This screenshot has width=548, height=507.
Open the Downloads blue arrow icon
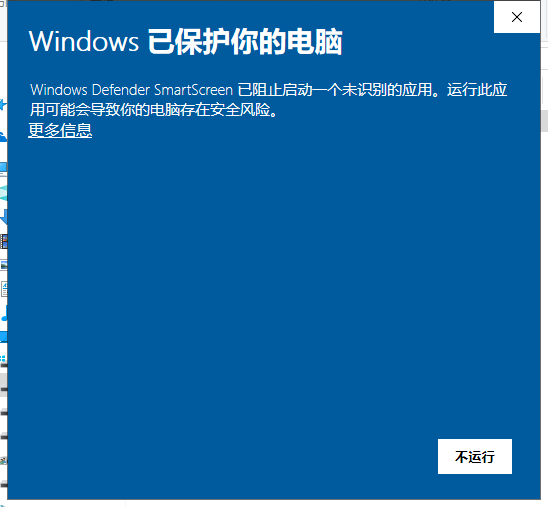click(3, 217)
